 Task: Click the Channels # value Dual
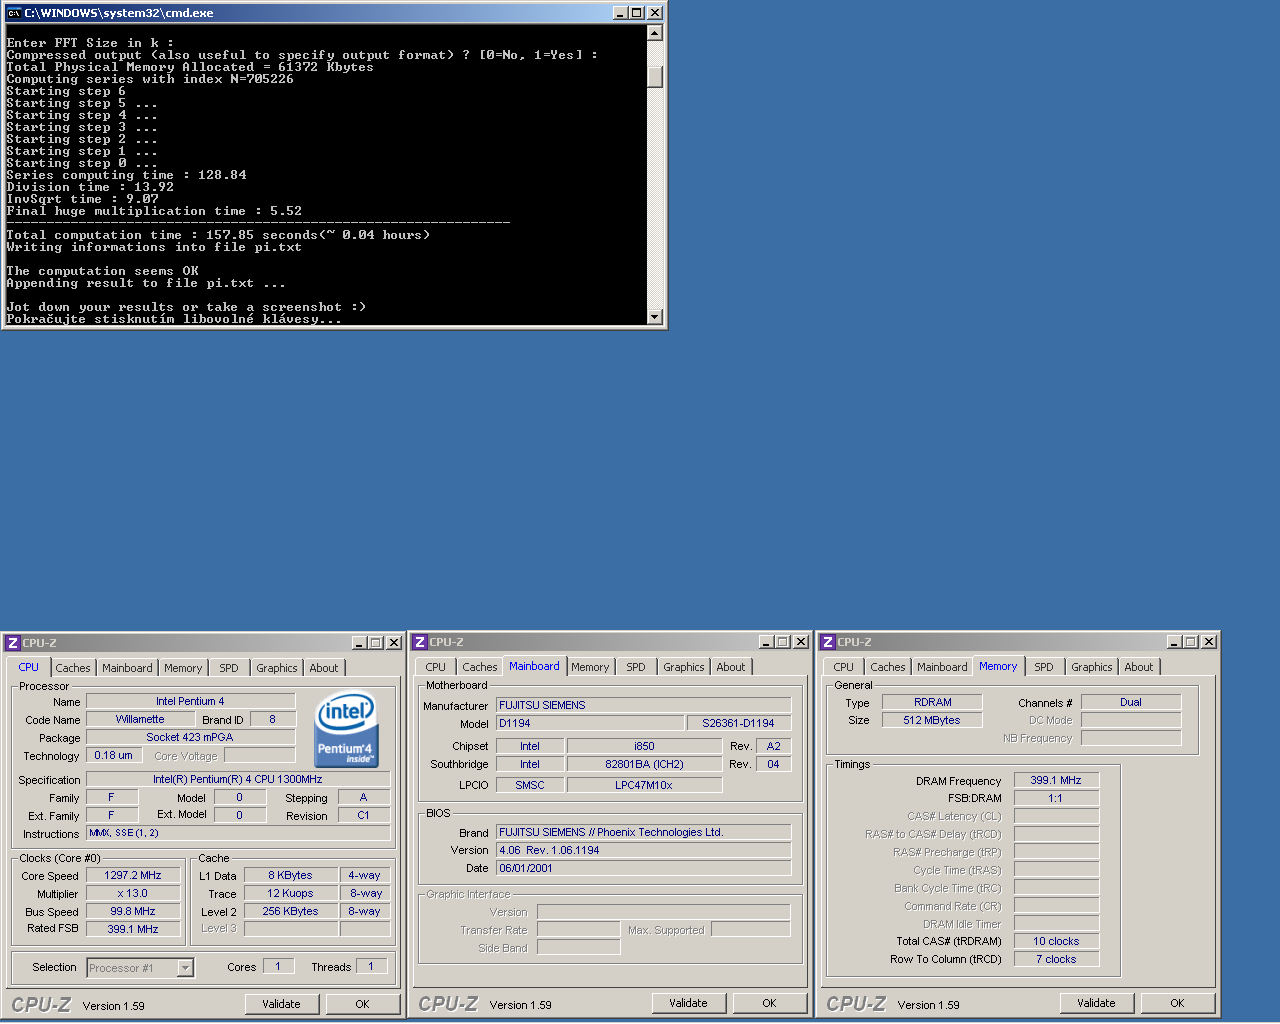[1131, 702]
